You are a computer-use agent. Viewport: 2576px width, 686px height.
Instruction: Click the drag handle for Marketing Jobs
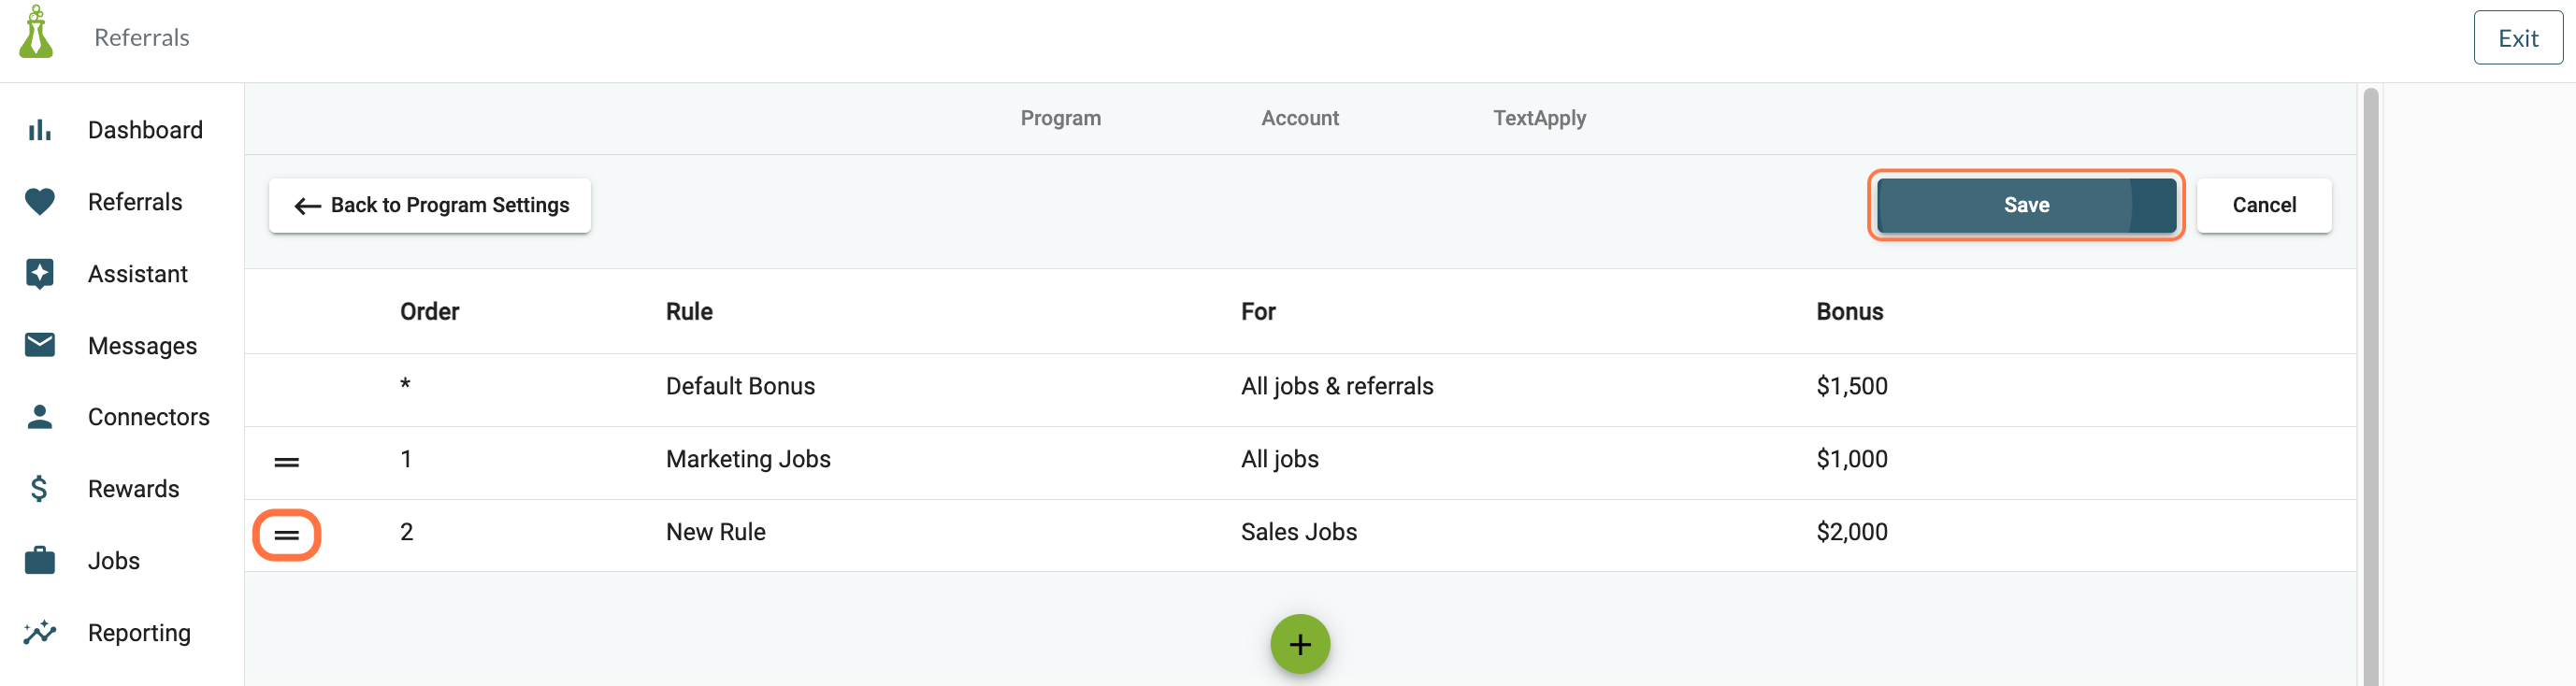(x=287, y=462)
